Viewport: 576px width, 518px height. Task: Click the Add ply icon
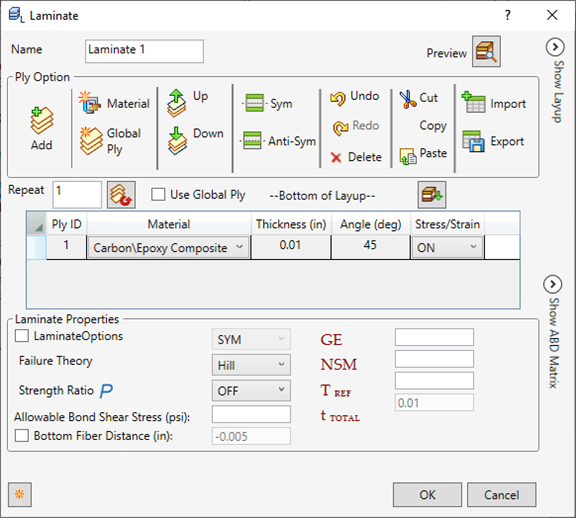[42, 120]
